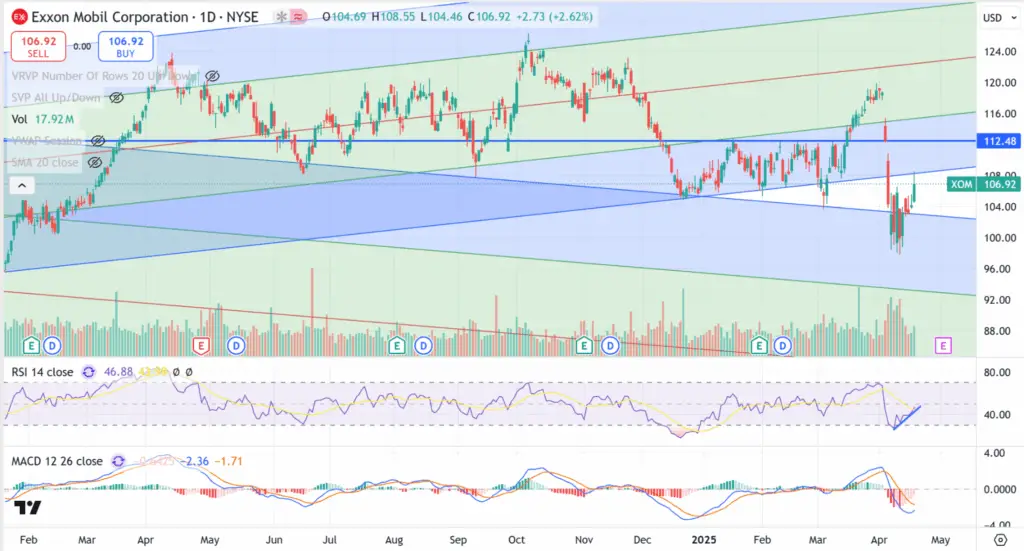This screenshot has height=551, width=1024.
Task: Click the 124.00 price axis label
Action: click(x=1000, y=52)
